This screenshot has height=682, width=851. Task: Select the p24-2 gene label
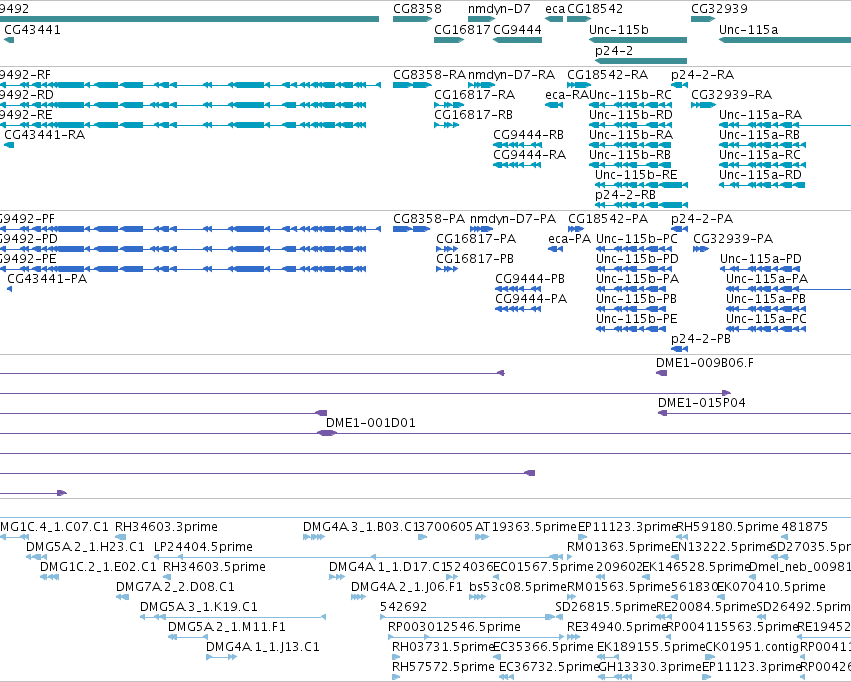click(x=614, y=50)
